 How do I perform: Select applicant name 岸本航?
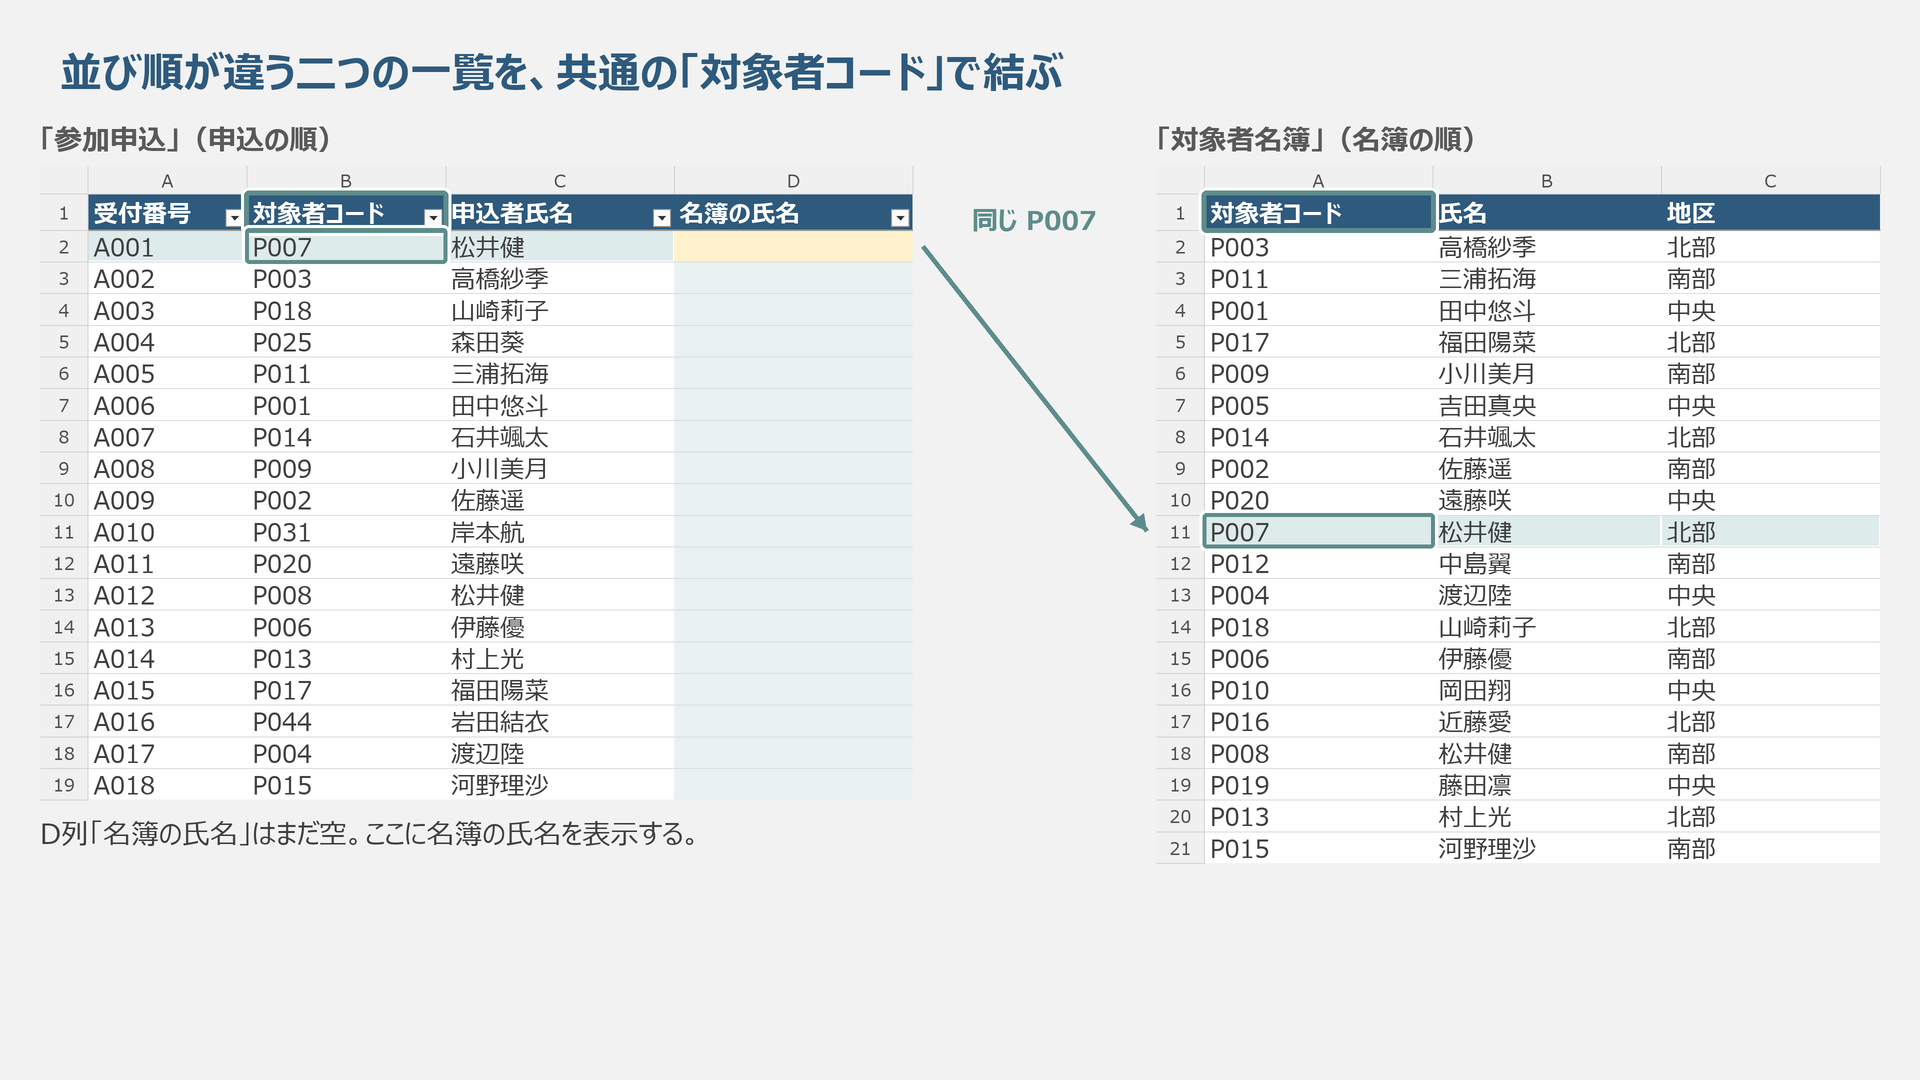[x=560, y=532]
